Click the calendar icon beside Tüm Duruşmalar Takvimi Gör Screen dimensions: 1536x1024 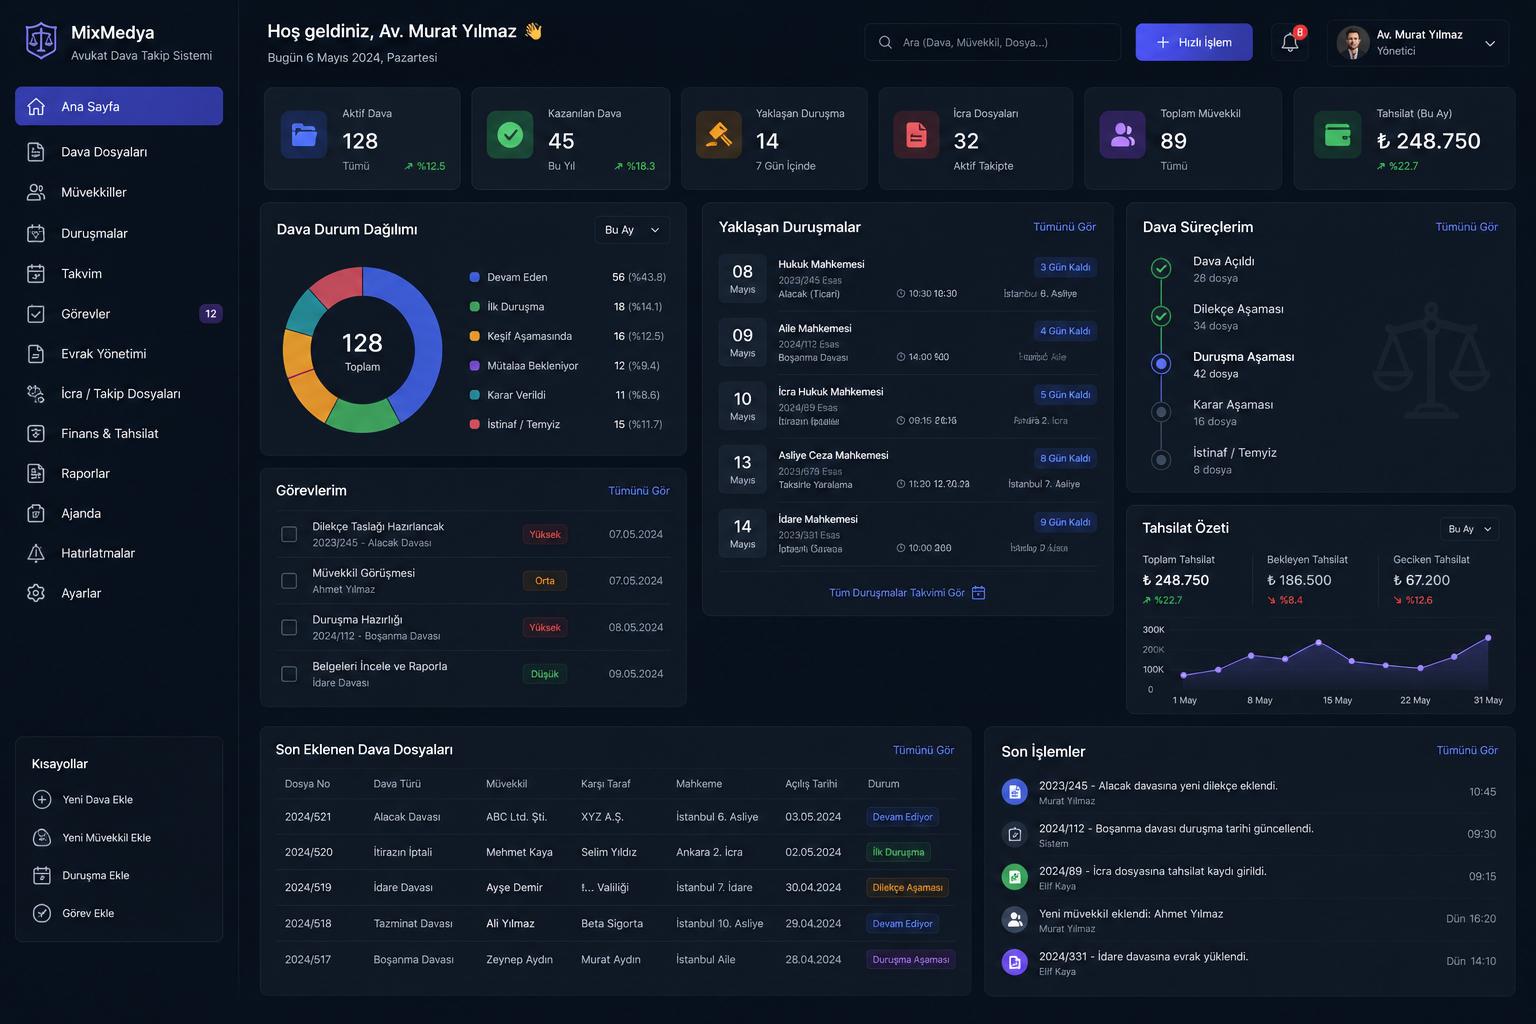[x=979, y=593]
